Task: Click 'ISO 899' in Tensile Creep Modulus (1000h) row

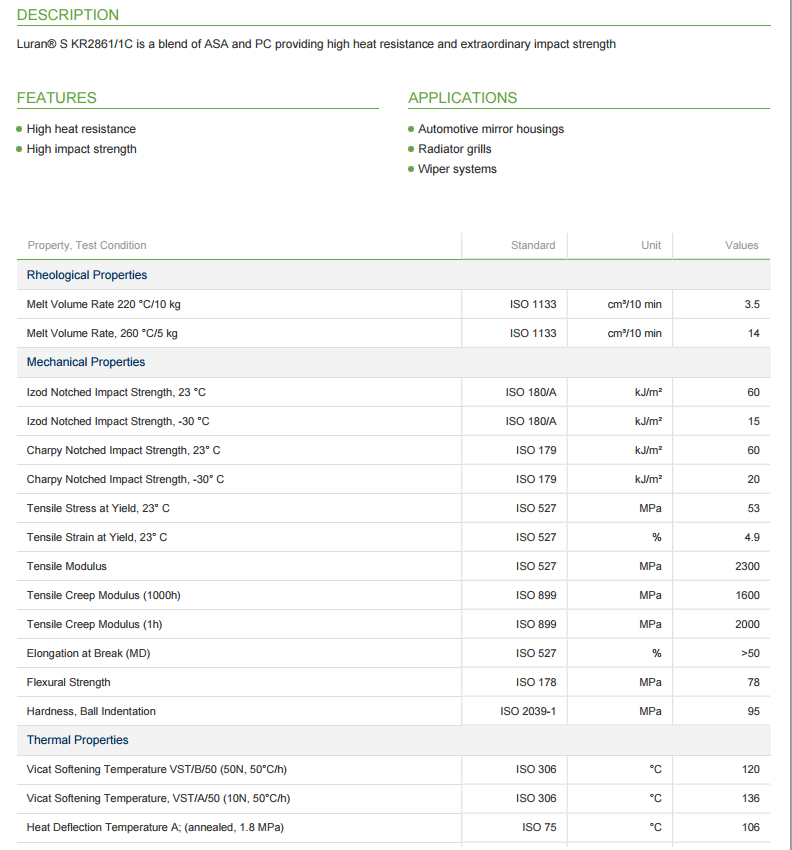Action: point(536,595)
